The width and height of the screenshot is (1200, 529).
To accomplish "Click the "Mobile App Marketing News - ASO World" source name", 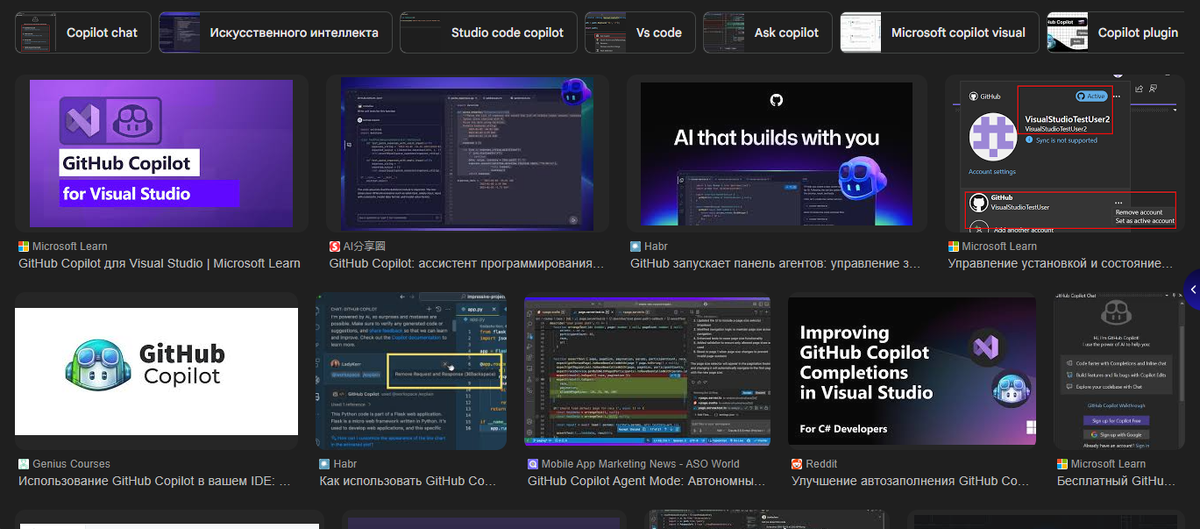I will click(x=641, y=464).
